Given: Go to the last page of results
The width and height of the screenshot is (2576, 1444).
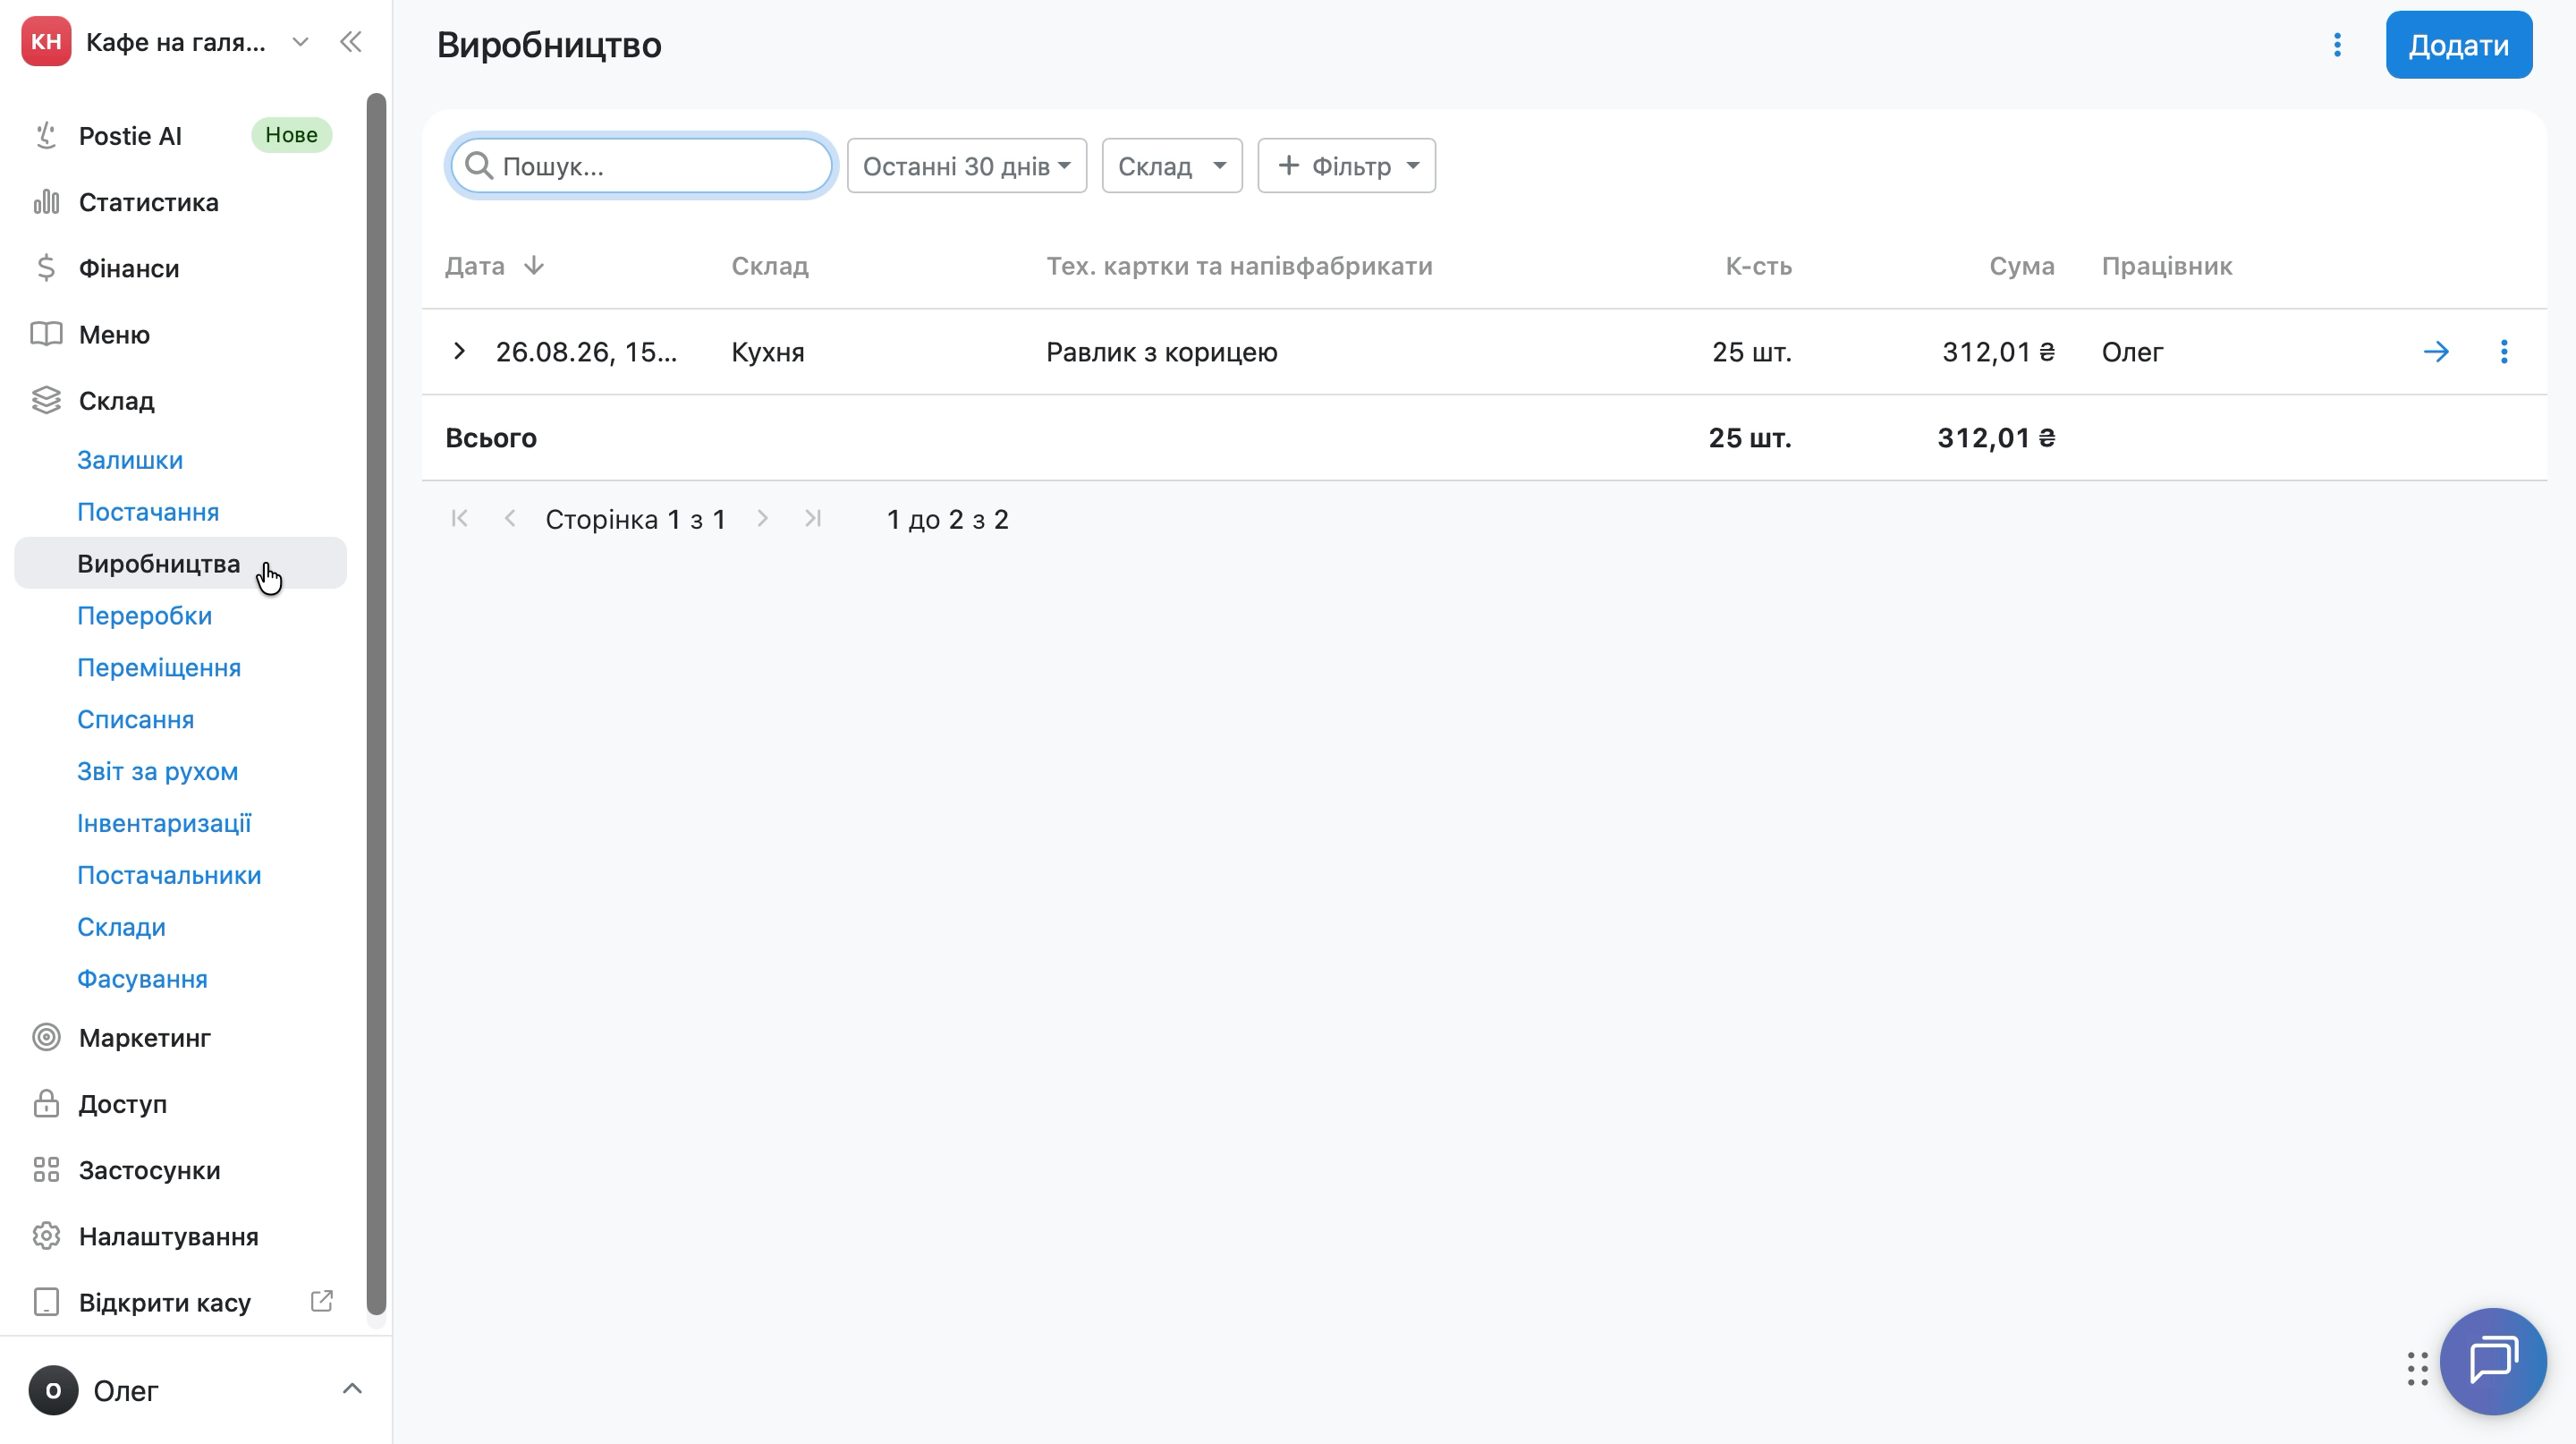Looking at the screenshot, I should click(x=813, y=518).
